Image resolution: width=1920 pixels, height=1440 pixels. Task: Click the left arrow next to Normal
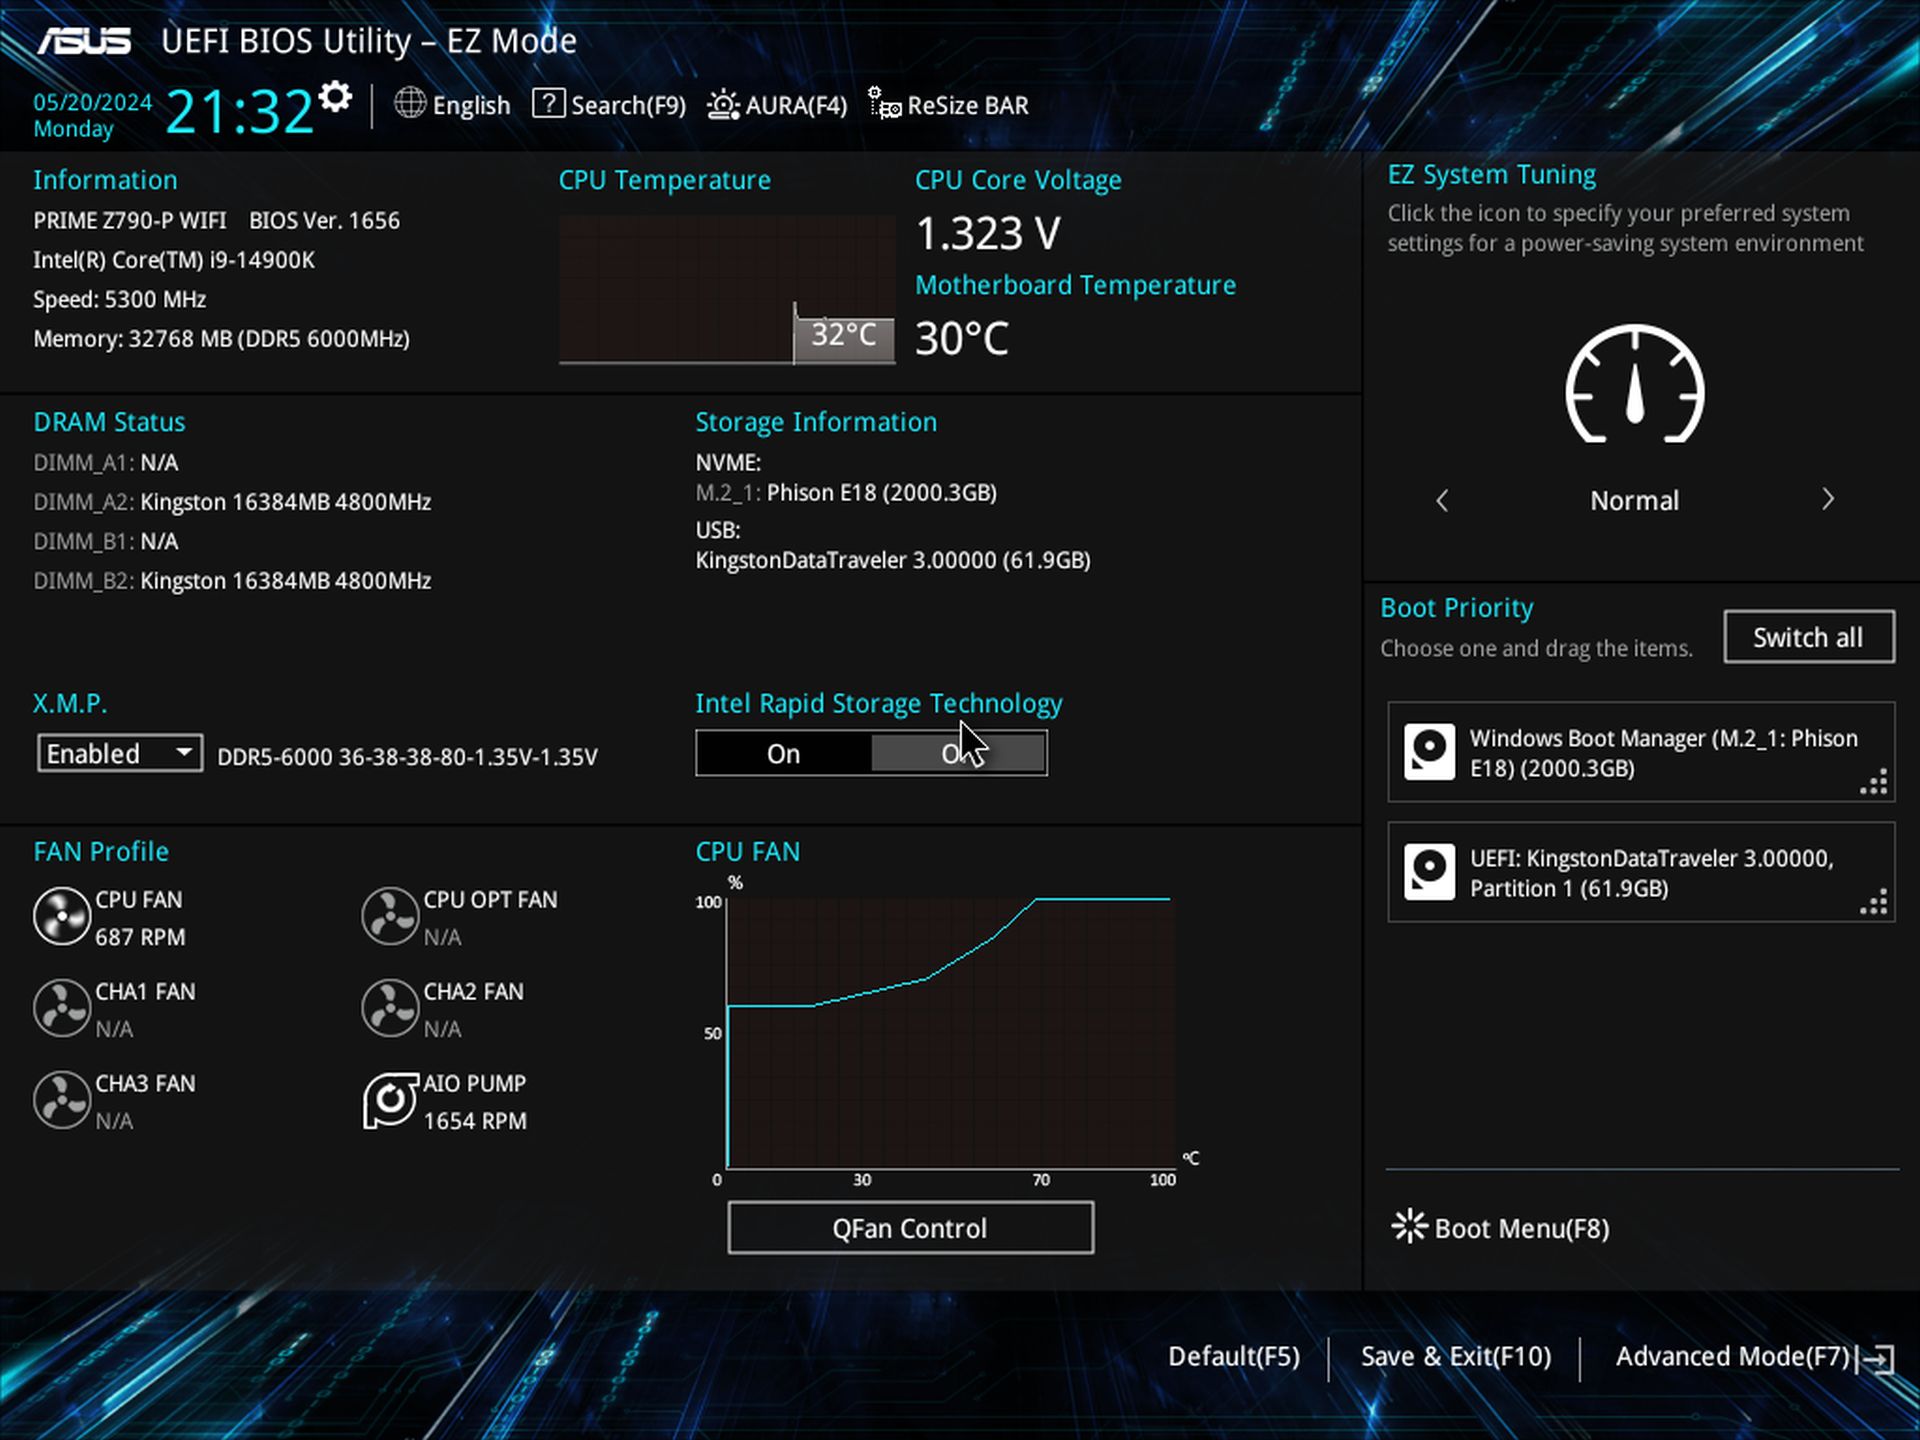[x=1442, y=500]
